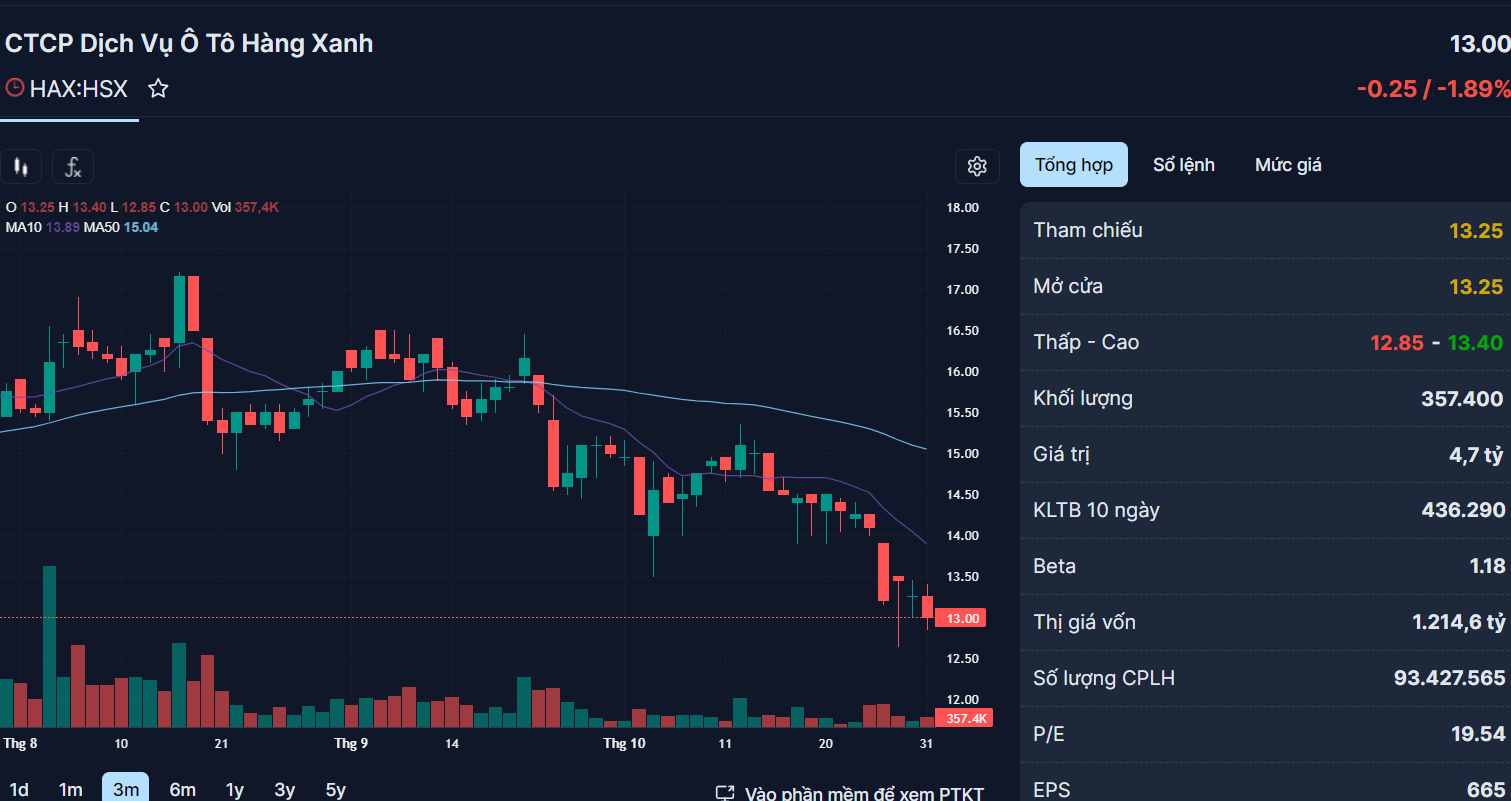
Task: Switch to the Mức giá tab
Action: pos(1288,164)
